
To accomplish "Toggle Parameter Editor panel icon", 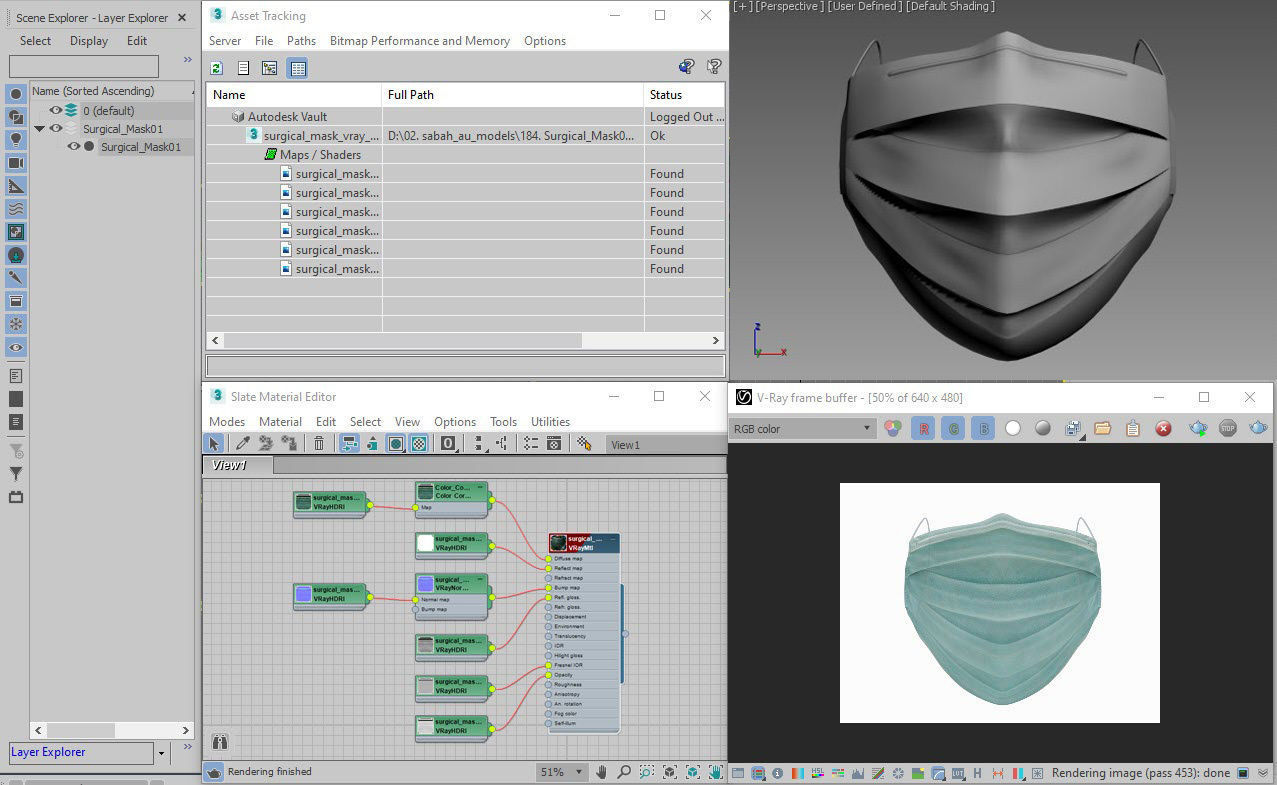I will tap(554, 443).
